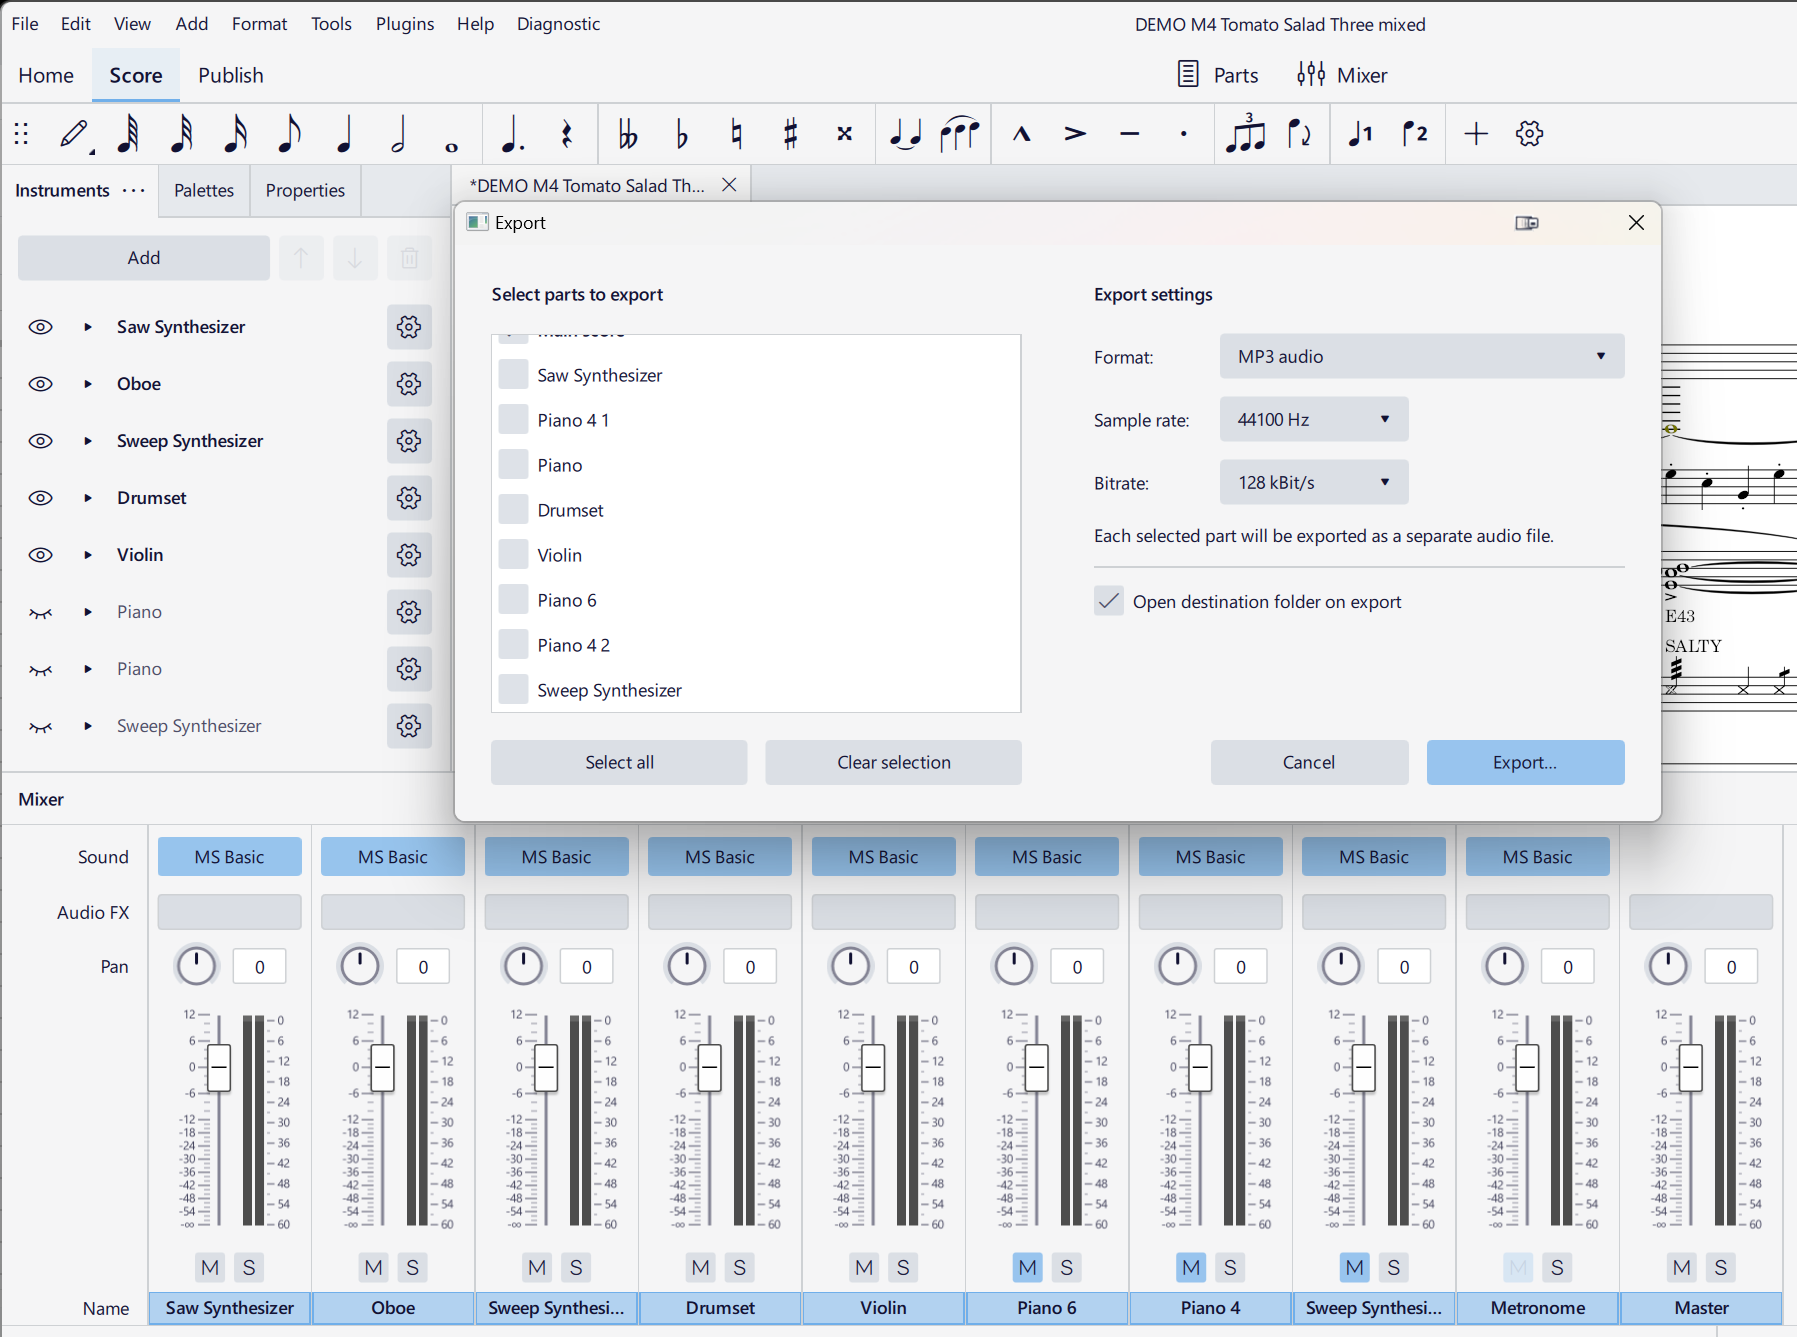Add marcato articulation

pos(1022,134)
